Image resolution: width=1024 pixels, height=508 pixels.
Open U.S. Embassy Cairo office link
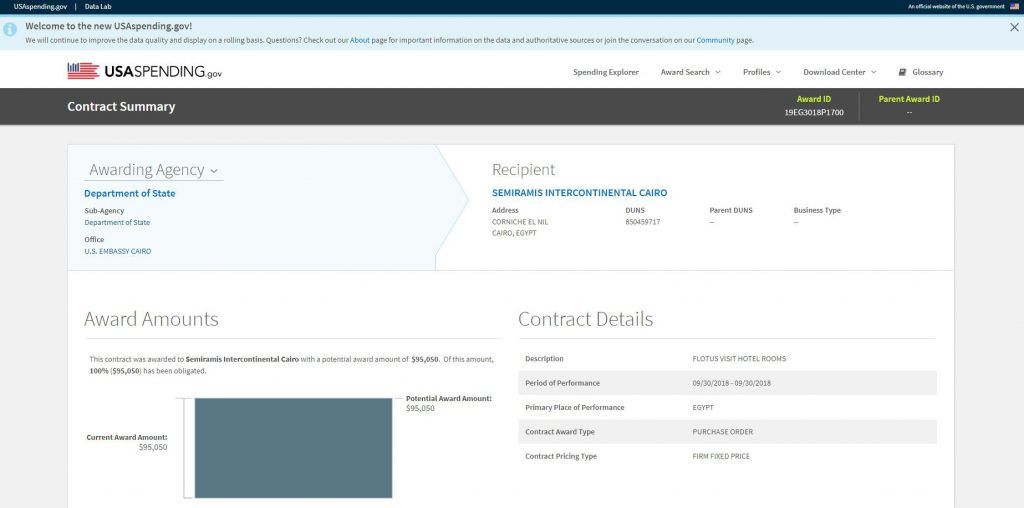point(117,251)
